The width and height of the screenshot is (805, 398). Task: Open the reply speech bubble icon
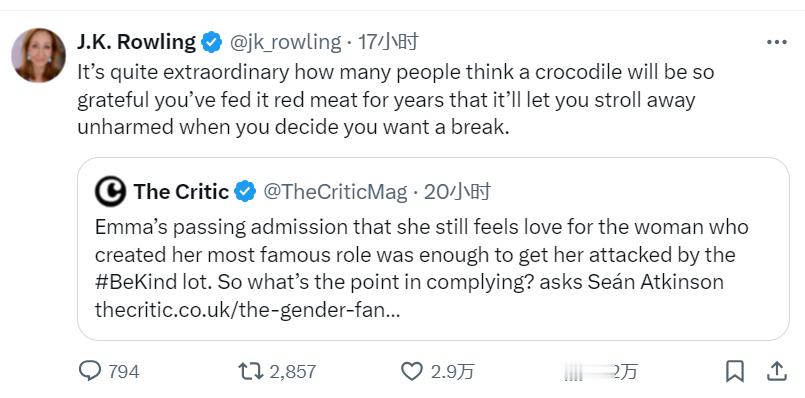click(x=90, y=371)
